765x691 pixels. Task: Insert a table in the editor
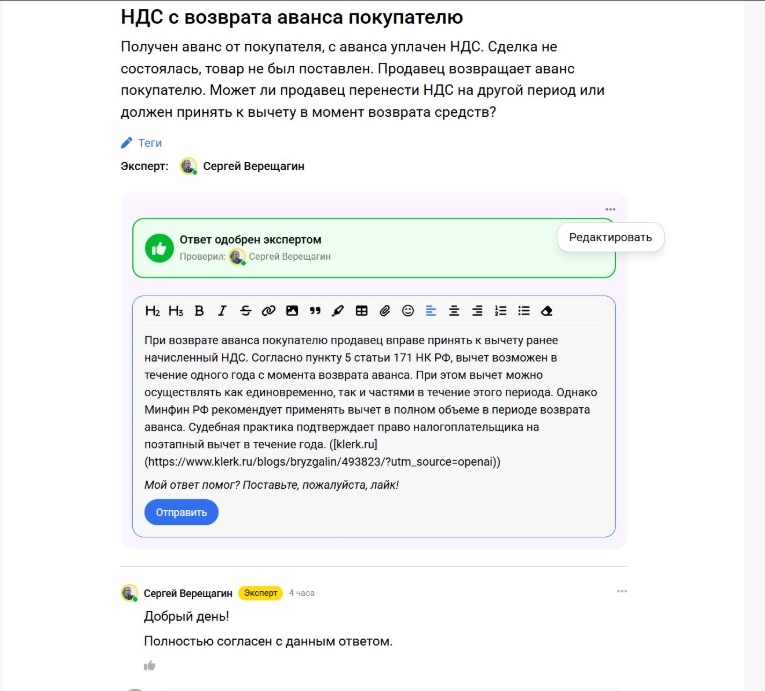tap(362, 311)
